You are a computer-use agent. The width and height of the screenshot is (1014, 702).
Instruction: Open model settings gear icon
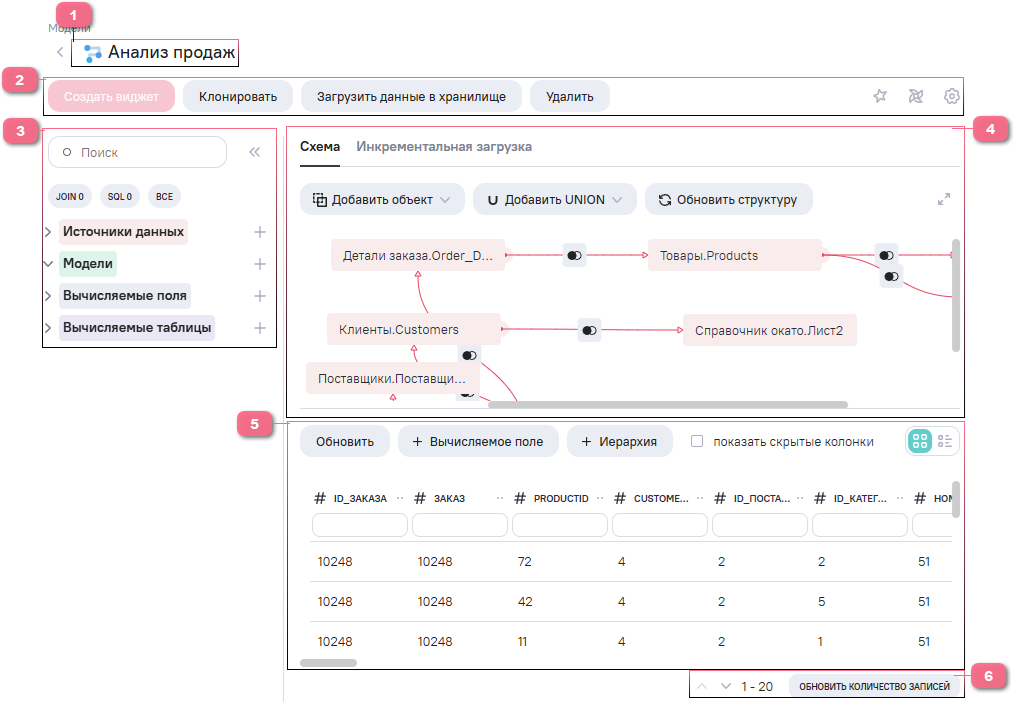tap(951, 96)
